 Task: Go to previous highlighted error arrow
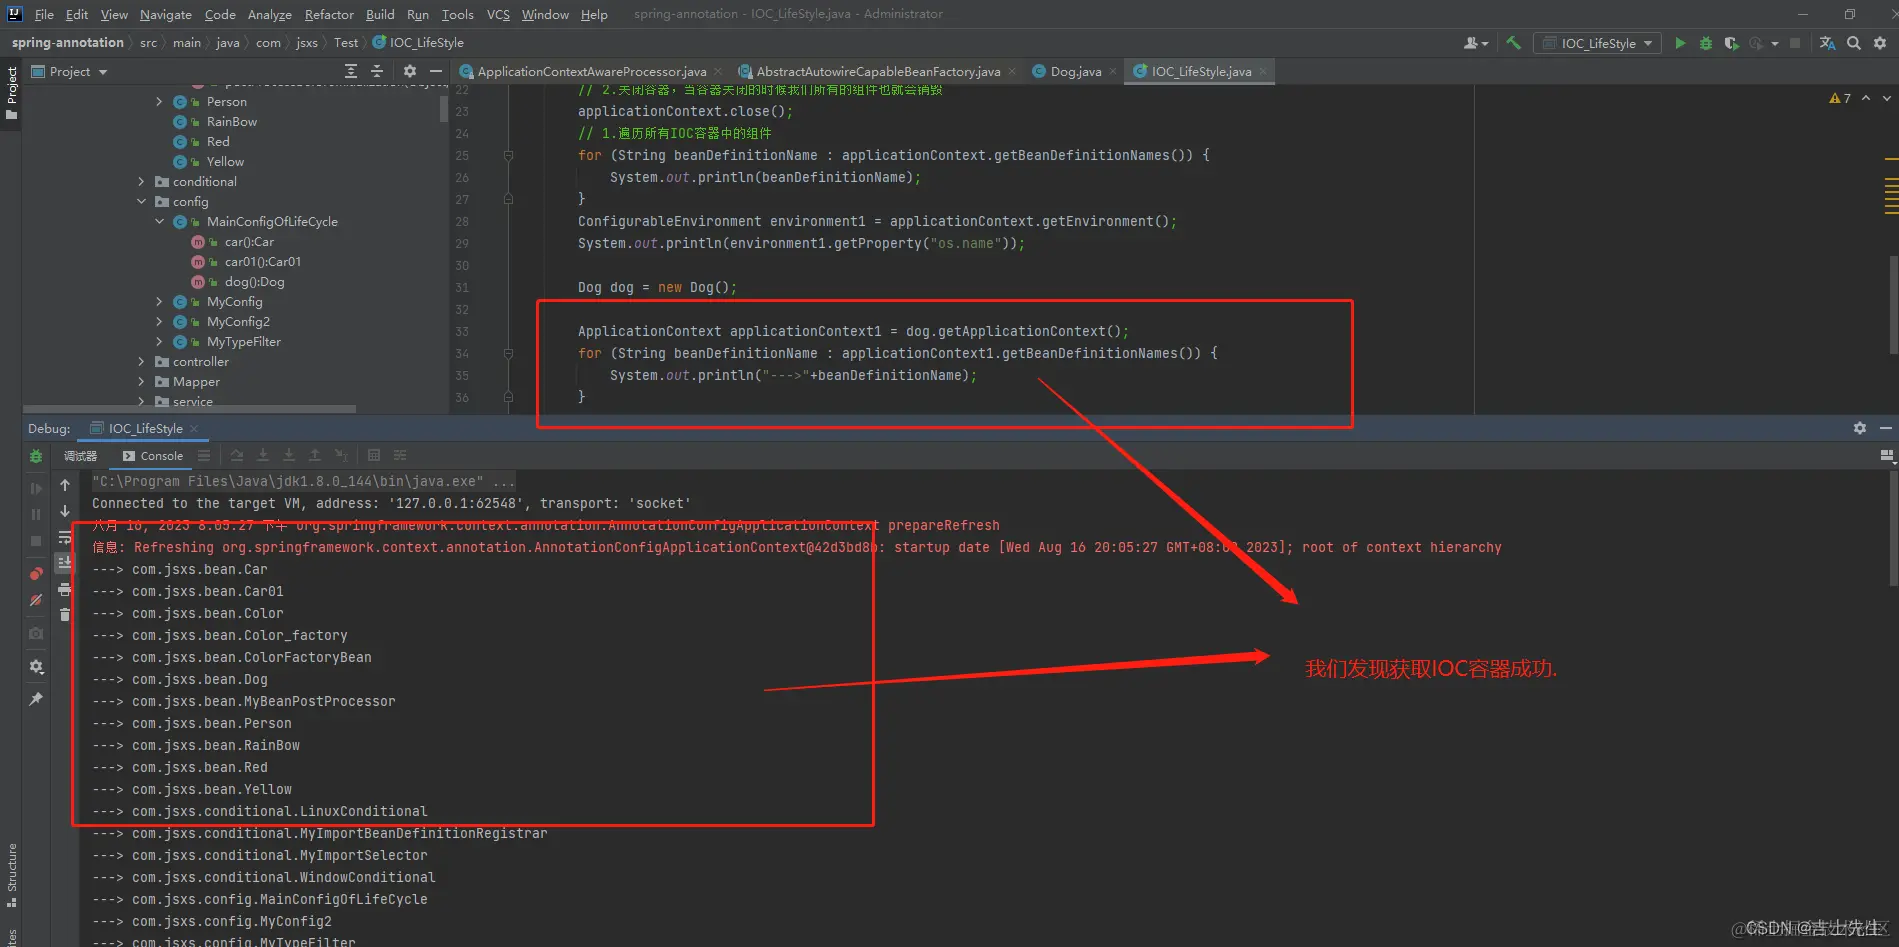[x=1866, y=98]
